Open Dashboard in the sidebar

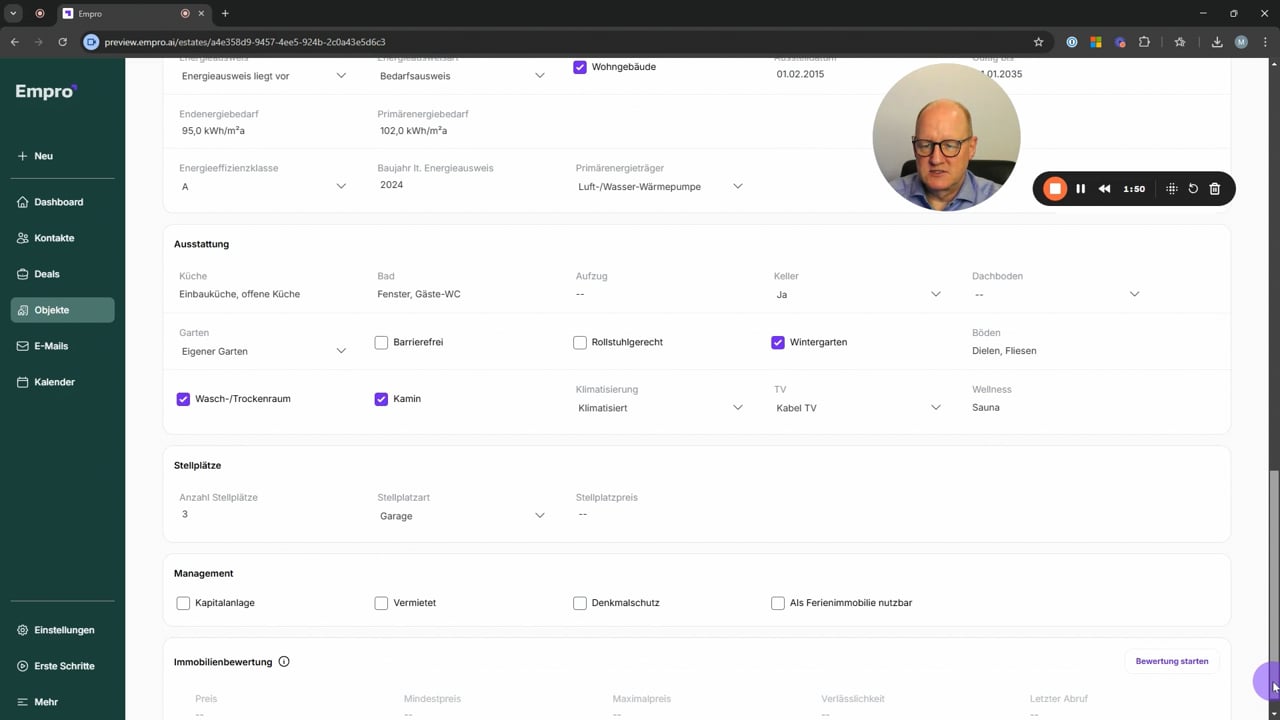point(62,202)
